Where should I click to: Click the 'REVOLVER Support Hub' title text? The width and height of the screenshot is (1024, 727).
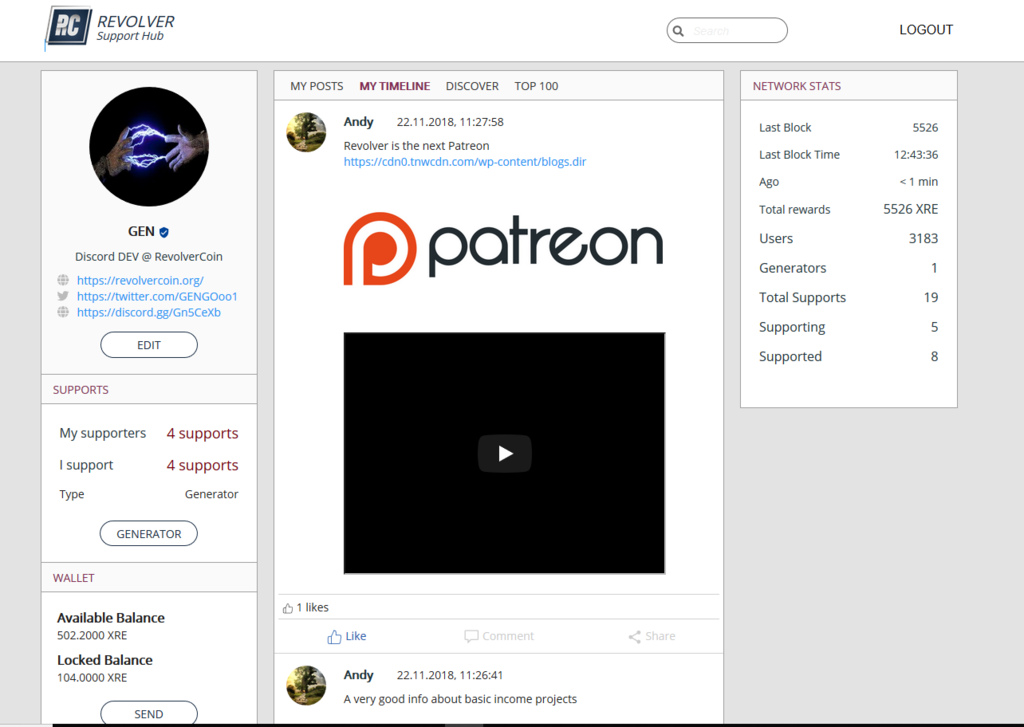pyautogui.click(x=136, y=28)
